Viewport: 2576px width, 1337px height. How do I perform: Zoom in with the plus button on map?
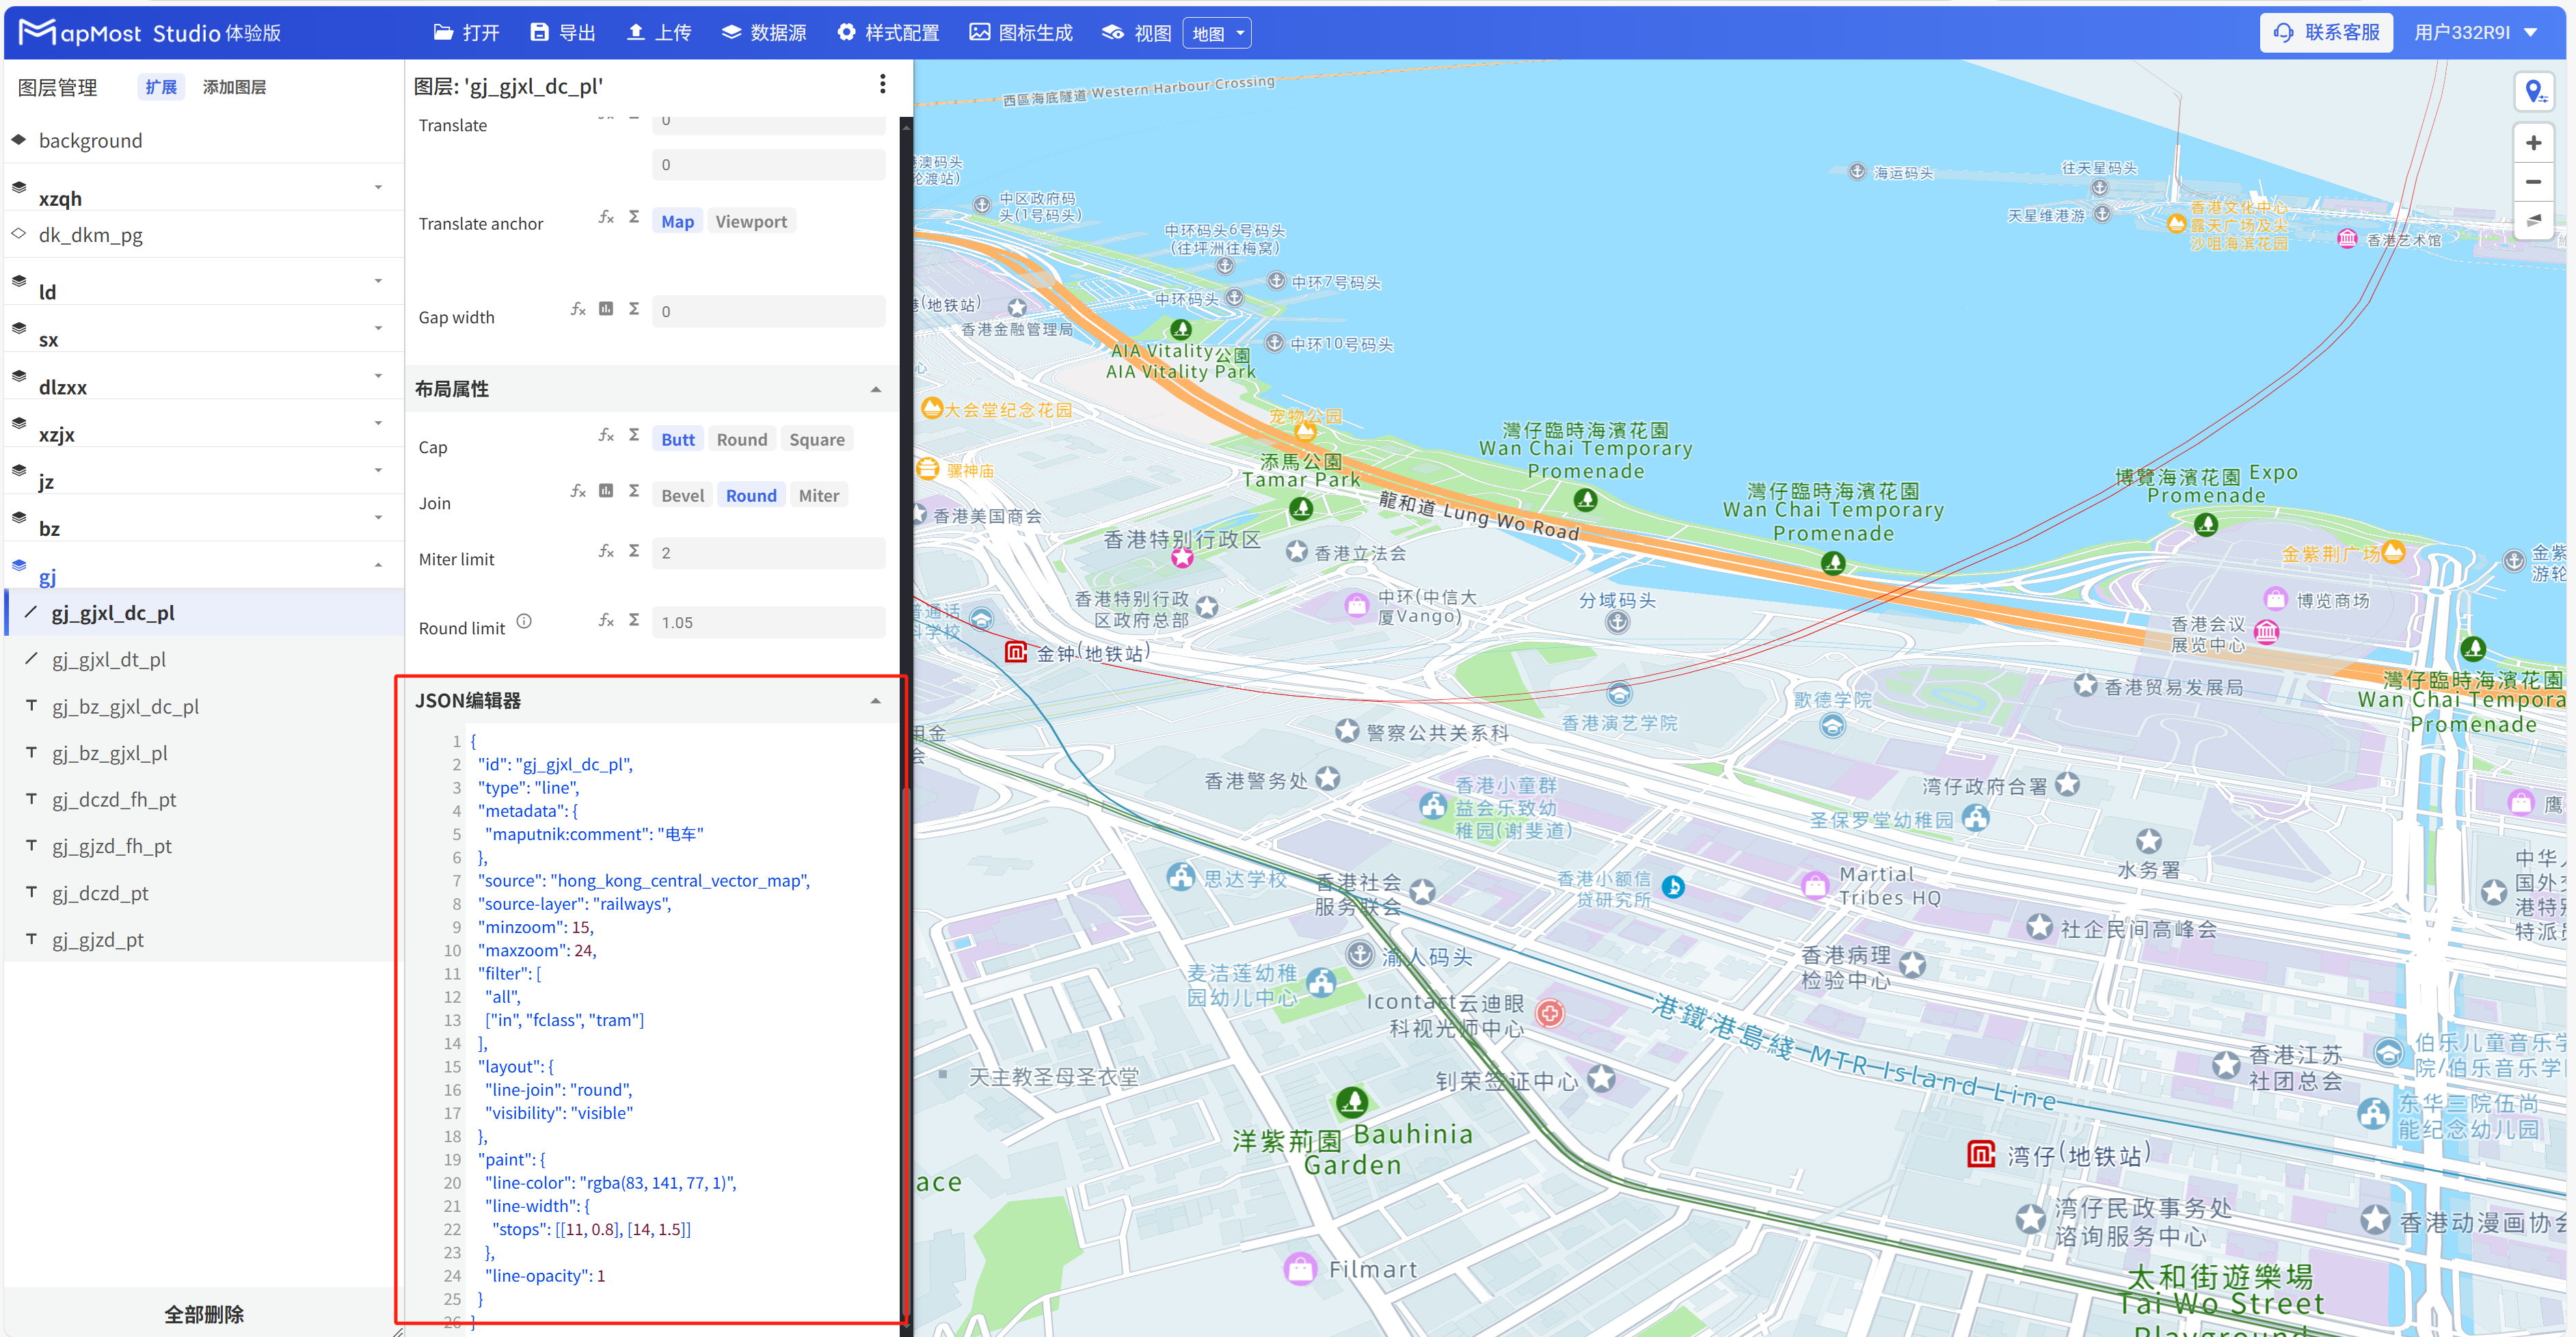click(2535, 142)
